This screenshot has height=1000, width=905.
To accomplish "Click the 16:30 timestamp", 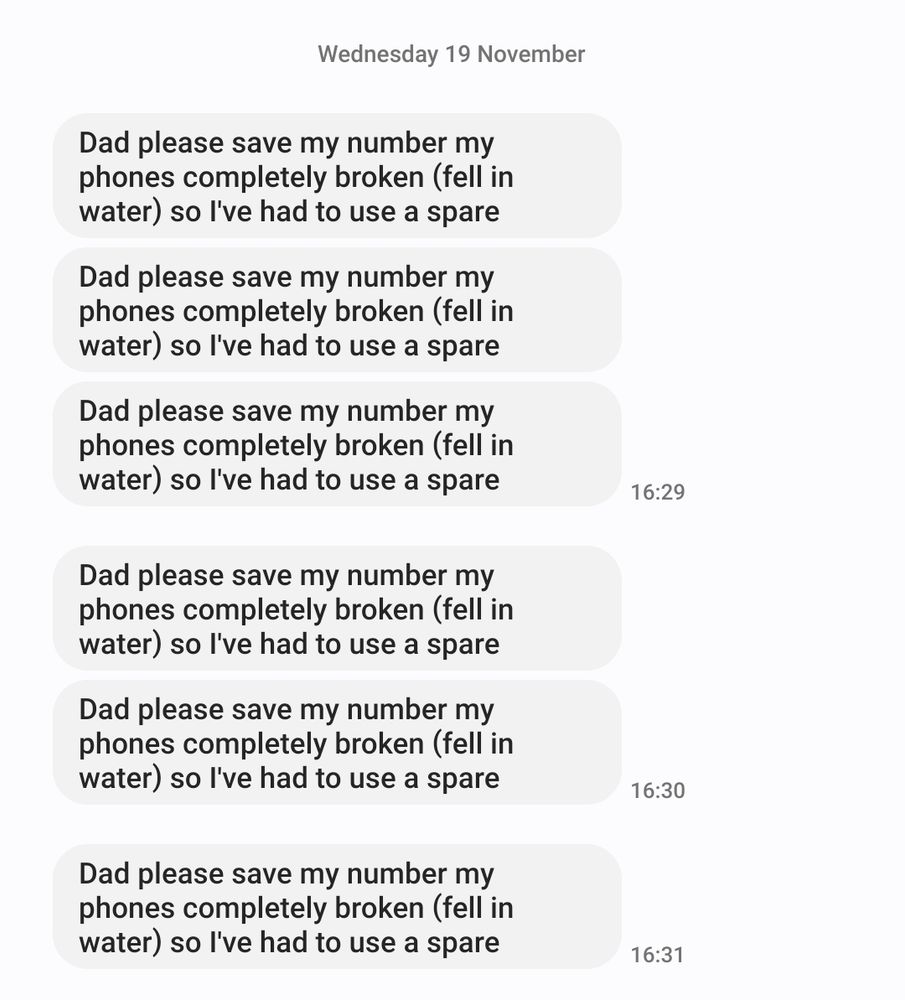I will point(657,791).
